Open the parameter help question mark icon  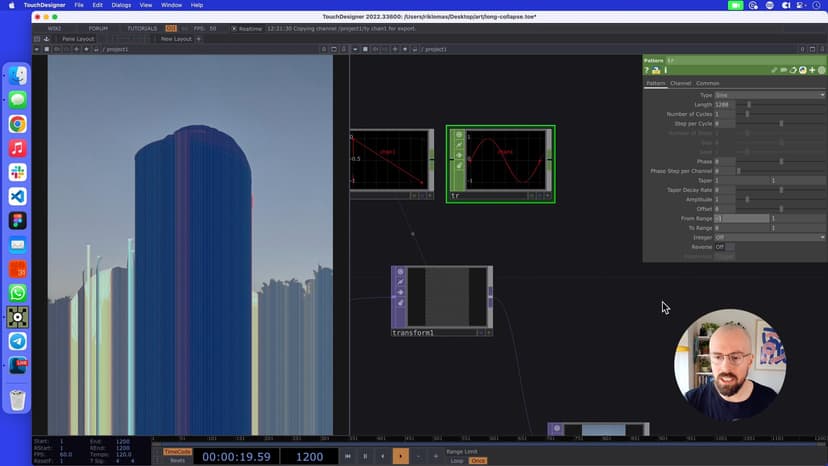pyautogui.click(x=647, y=70)
